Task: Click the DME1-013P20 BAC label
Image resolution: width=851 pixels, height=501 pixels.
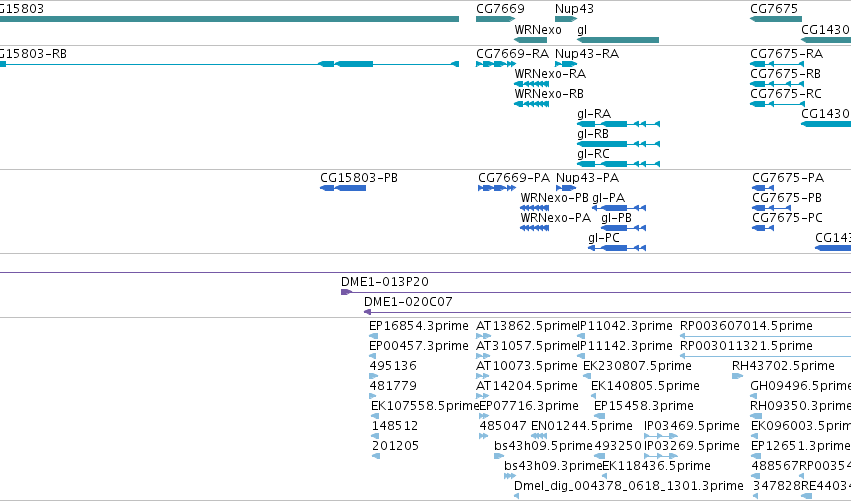Action: [384, 282]
